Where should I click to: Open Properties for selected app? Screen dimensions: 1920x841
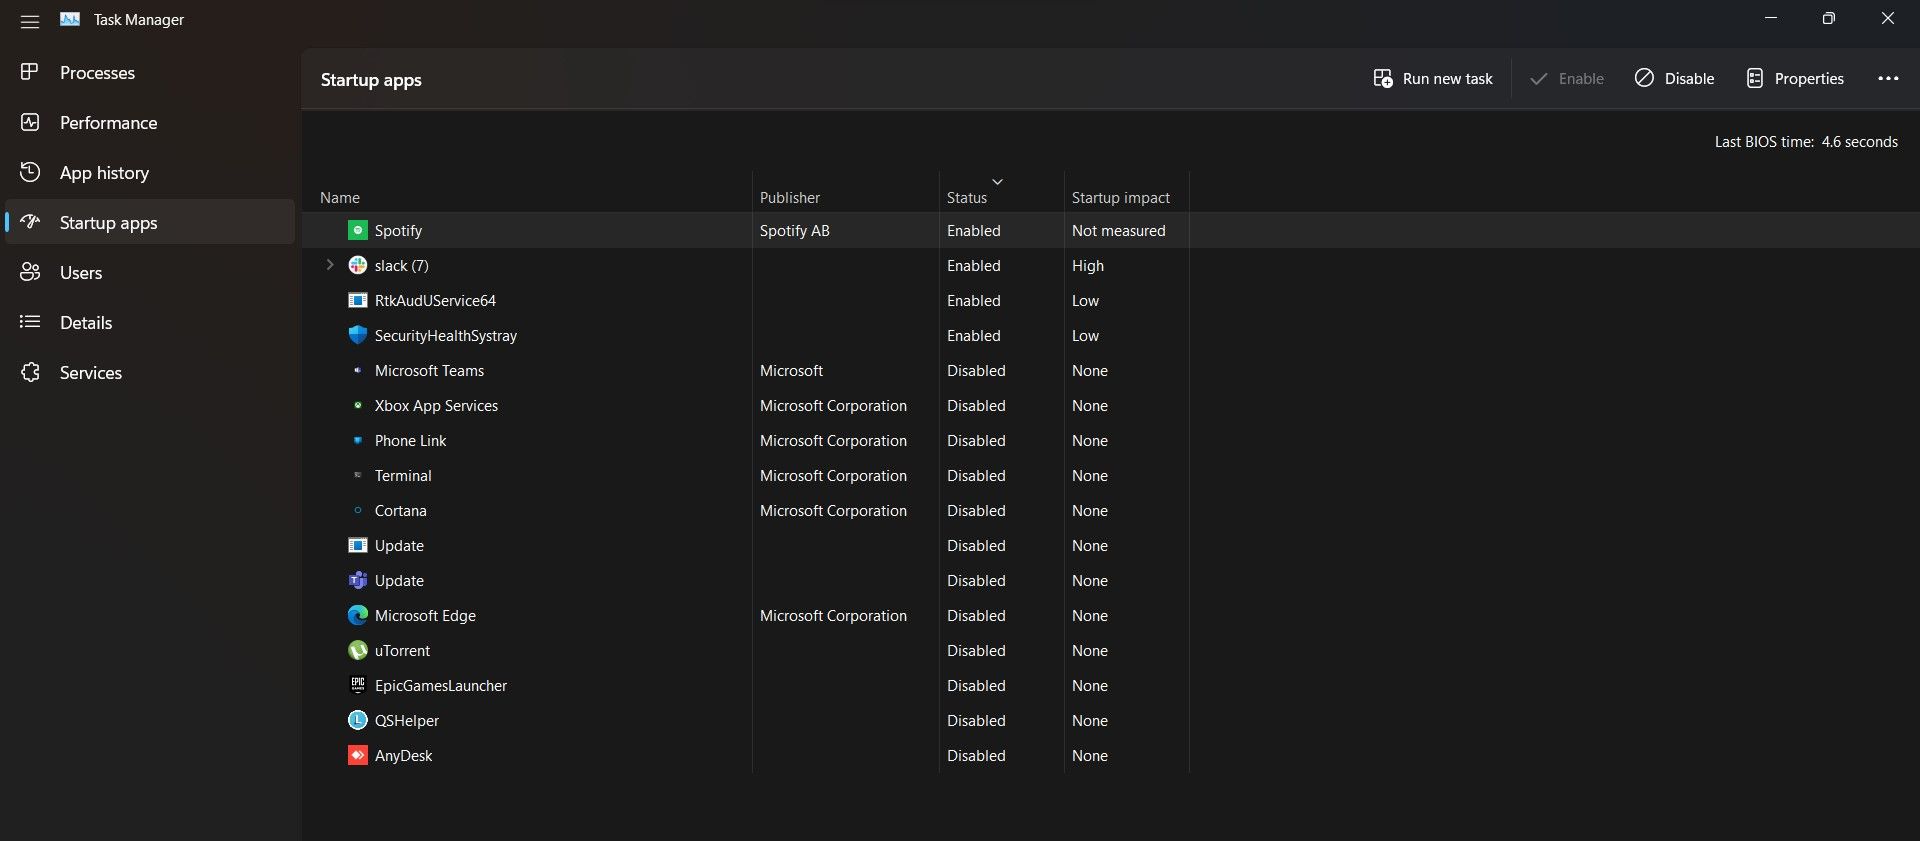coord(1795,78)
